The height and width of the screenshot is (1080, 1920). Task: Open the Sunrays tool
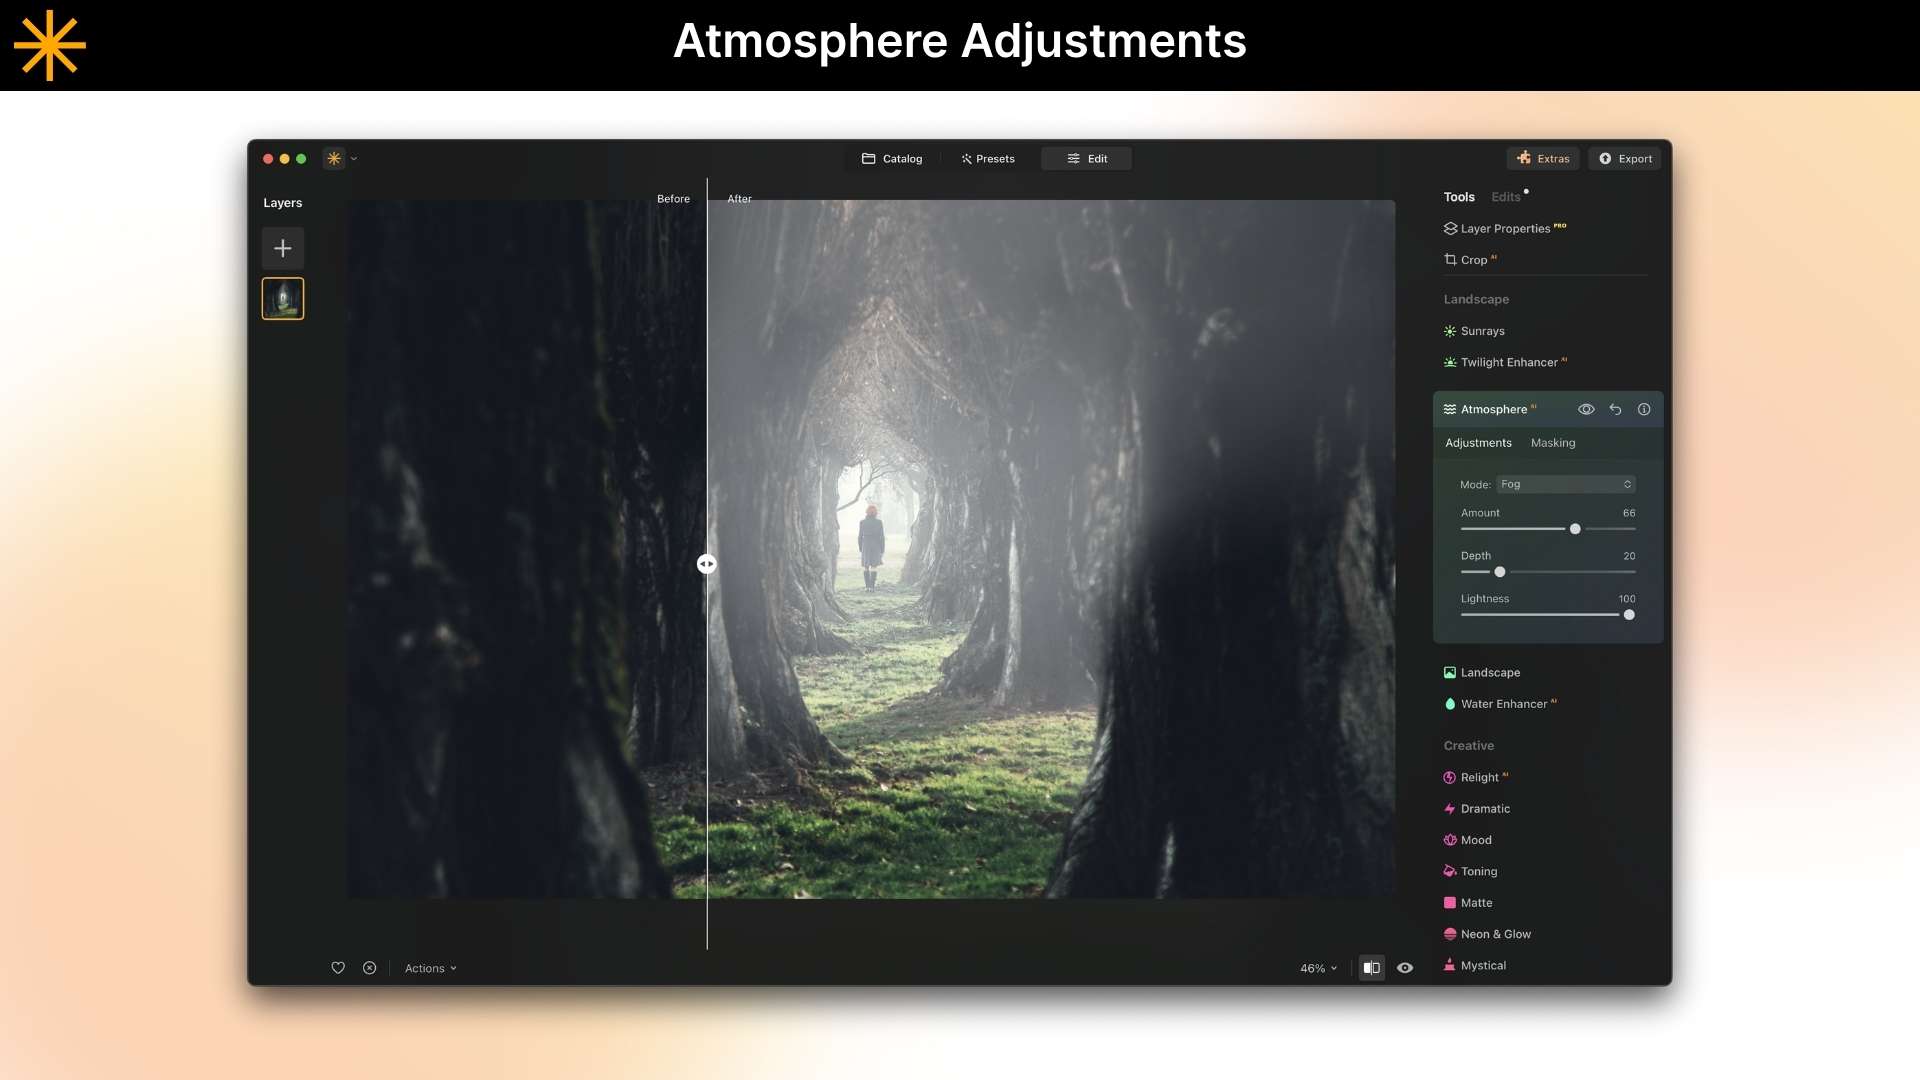click(x=1482, y=331)
